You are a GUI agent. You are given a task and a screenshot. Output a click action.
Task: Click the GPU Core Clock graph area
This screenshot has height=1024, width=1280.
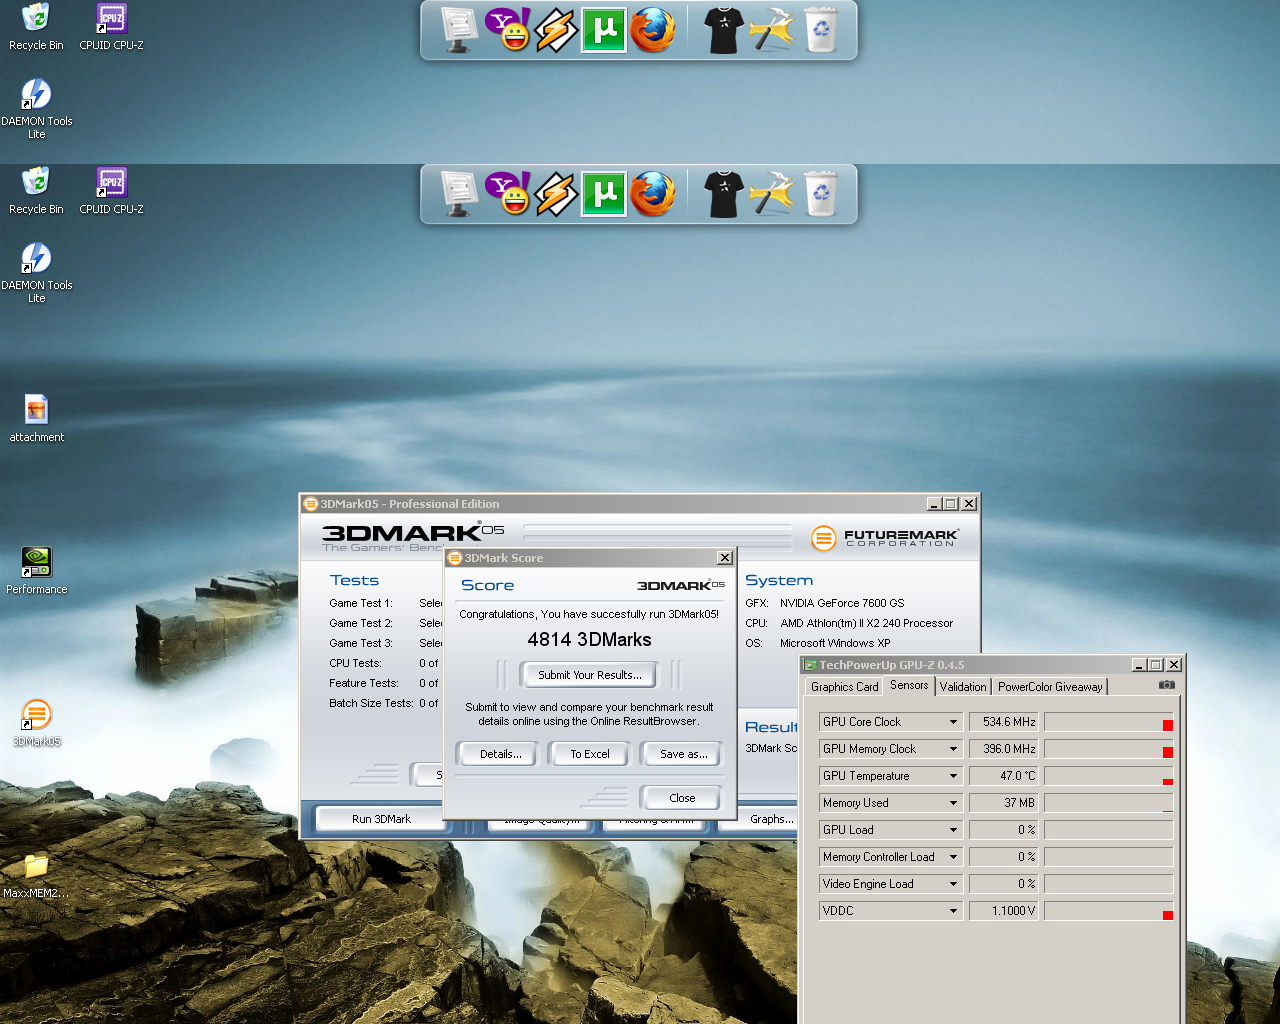1108,722
